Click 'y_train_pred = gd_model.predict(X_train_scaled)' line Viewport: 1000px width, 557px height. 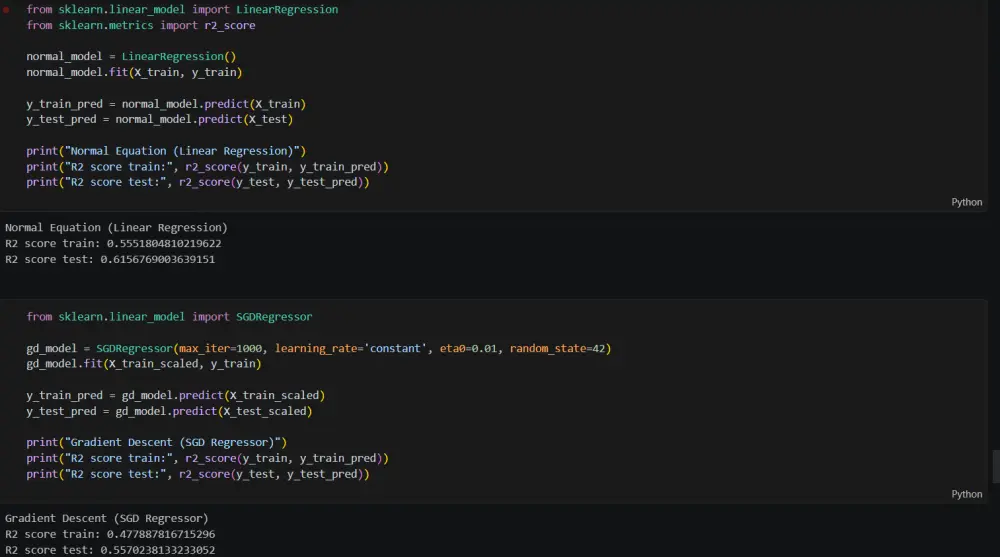coord(175,396)
